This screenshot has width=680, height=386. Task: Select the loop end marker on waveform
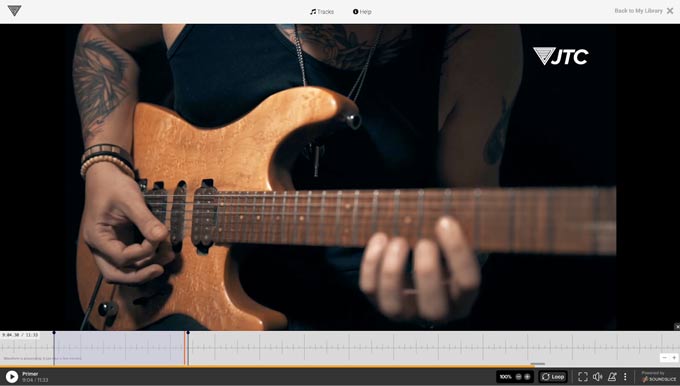pos(188,333)
